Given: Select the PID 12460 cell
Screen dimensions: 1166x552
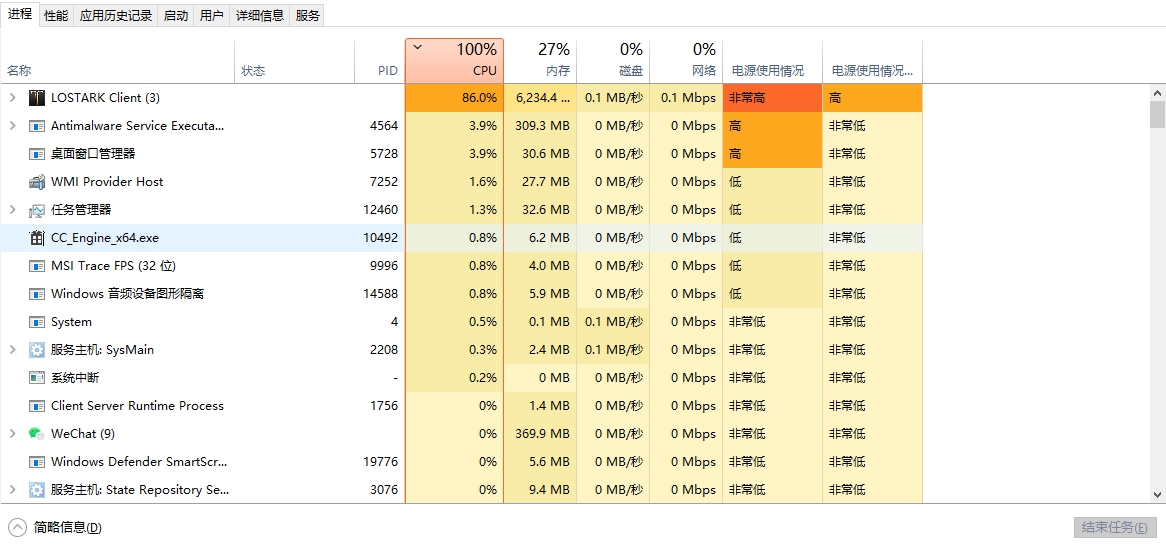Looking at the screenshot, I should point(381,210).
